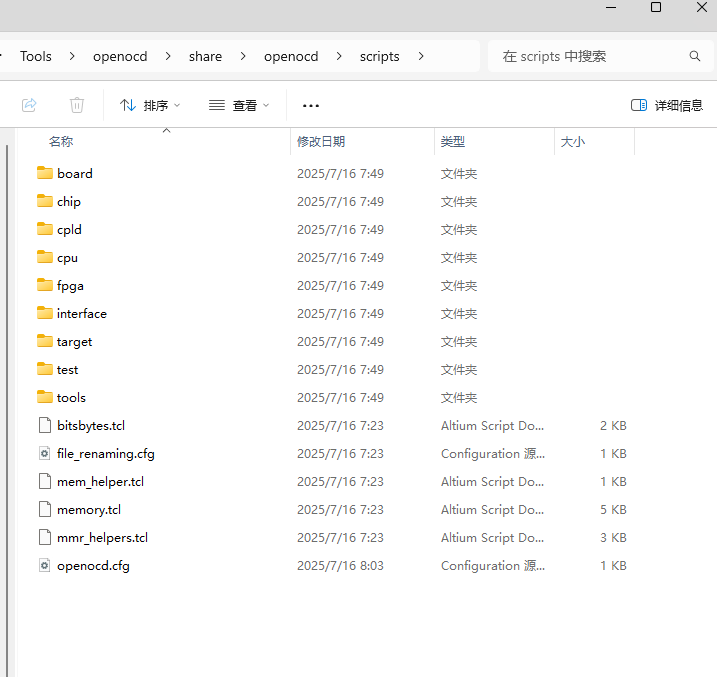Click the Delete trash can icon
The image size is (717, 677).
point(77,105)
